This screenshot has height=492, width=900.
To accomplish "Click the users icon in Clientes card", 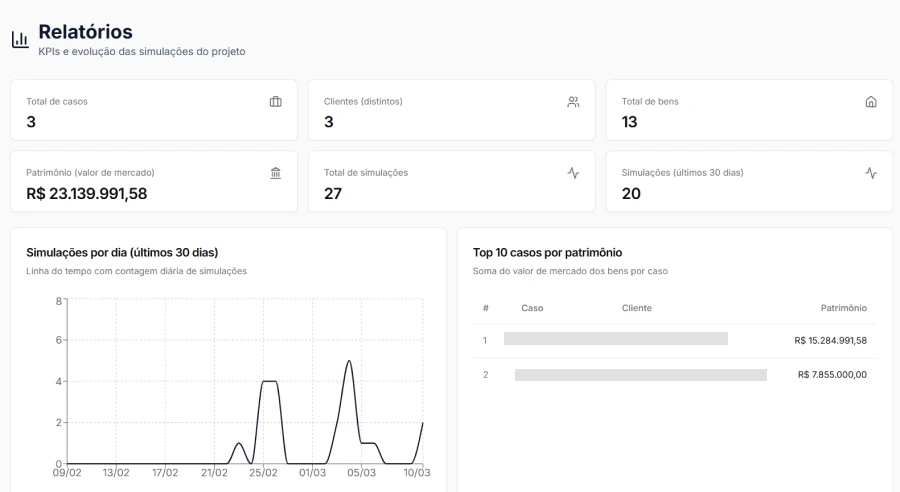I will [573, 102].
